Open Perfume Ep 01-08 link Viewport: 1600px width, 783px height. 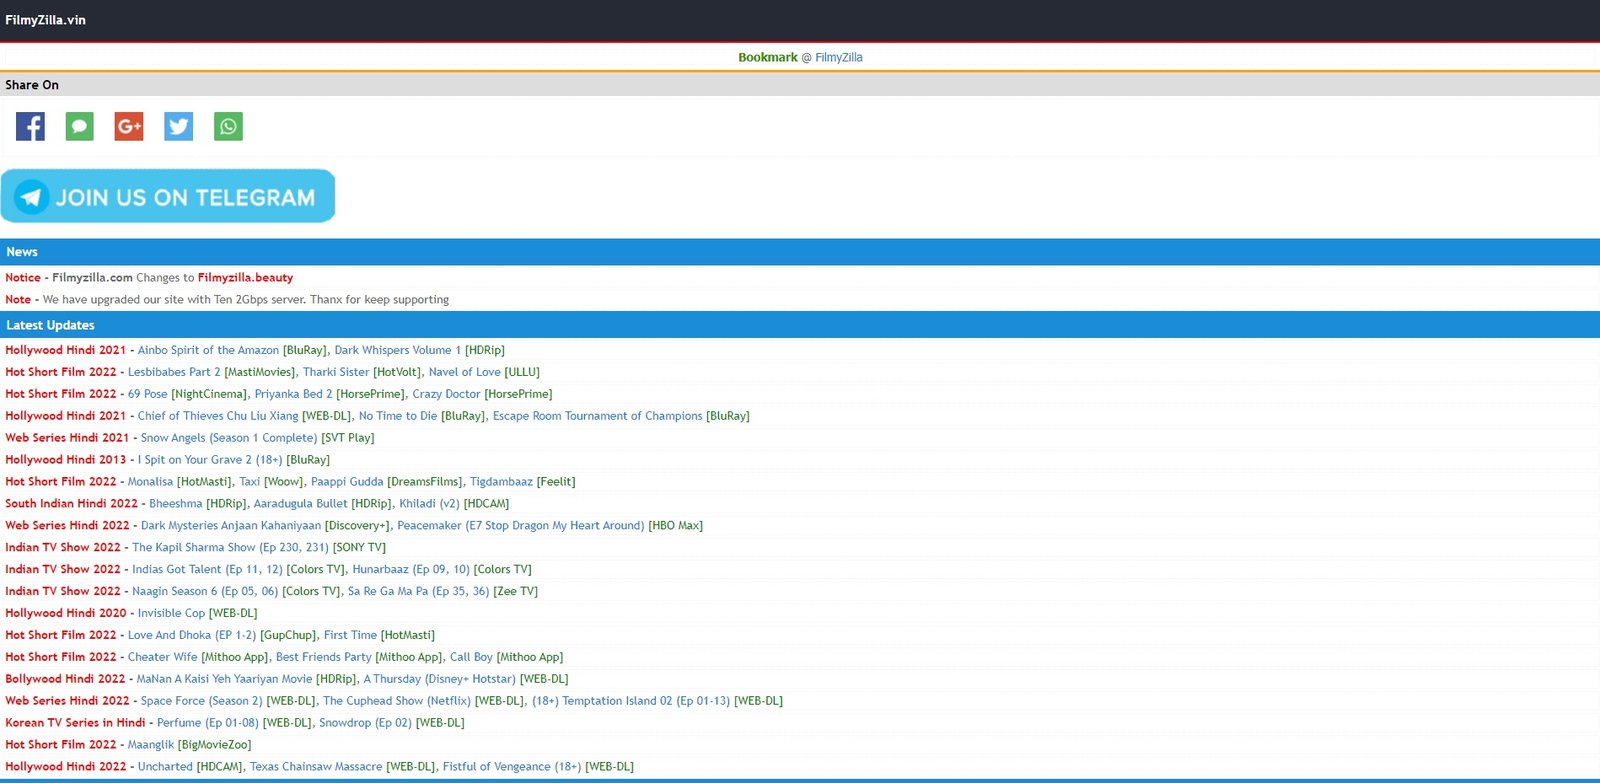pos(207,724)
